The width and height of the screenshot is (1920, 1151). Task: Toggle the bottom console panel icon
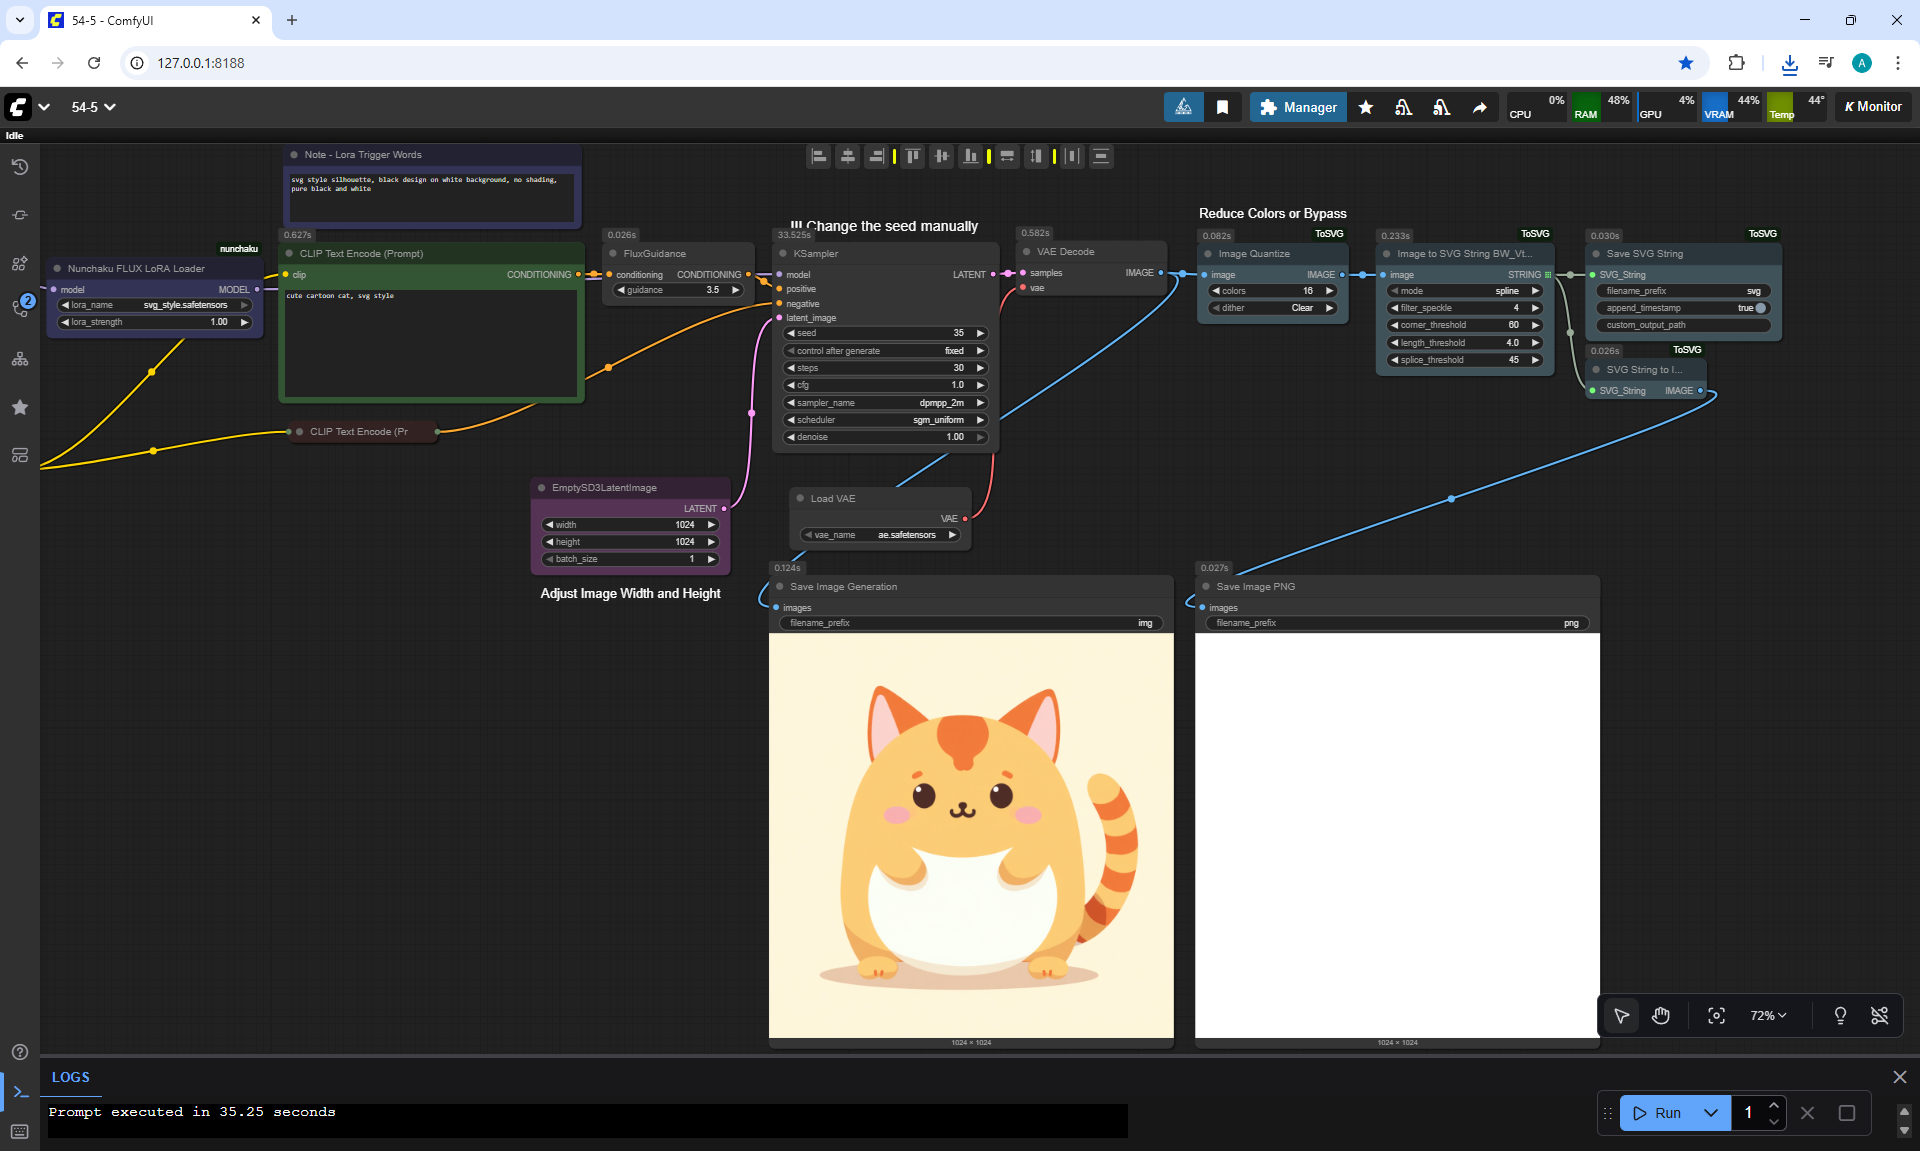coord(20,1092)
